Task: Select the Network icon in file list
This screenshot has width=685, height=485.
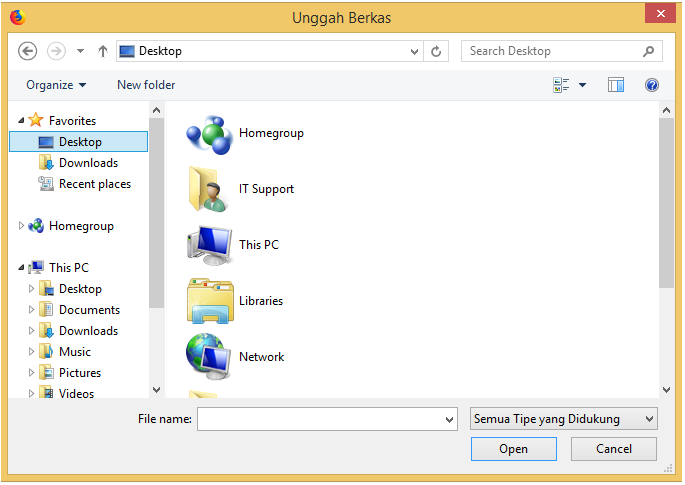Action: 208,357
